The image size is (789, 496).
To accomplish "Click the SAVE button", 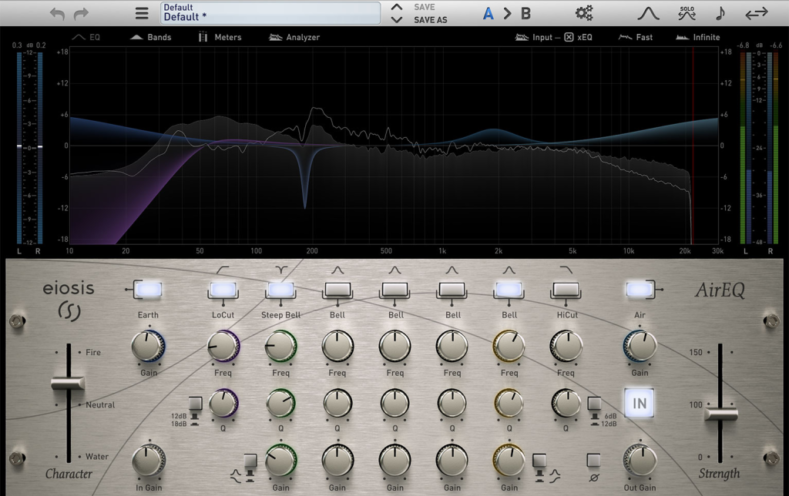I will [424, 7].
